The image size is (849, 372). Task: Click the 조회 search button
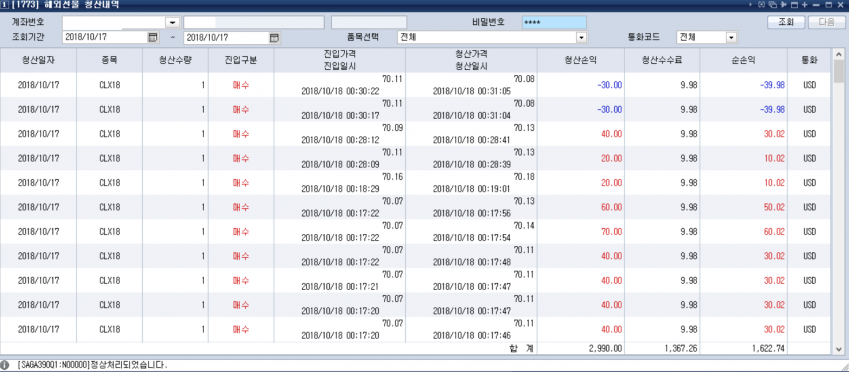[x=786, y=22]
